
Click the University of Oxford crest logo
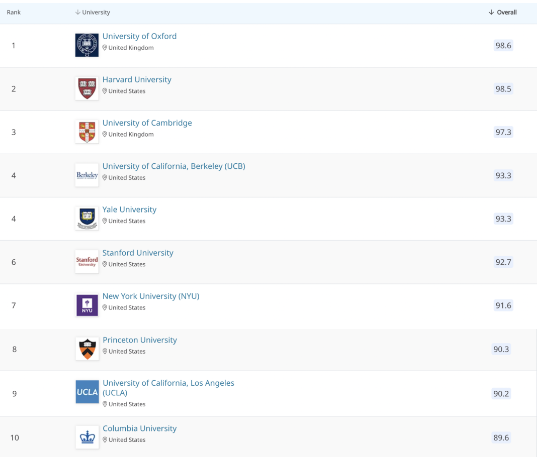87,45
